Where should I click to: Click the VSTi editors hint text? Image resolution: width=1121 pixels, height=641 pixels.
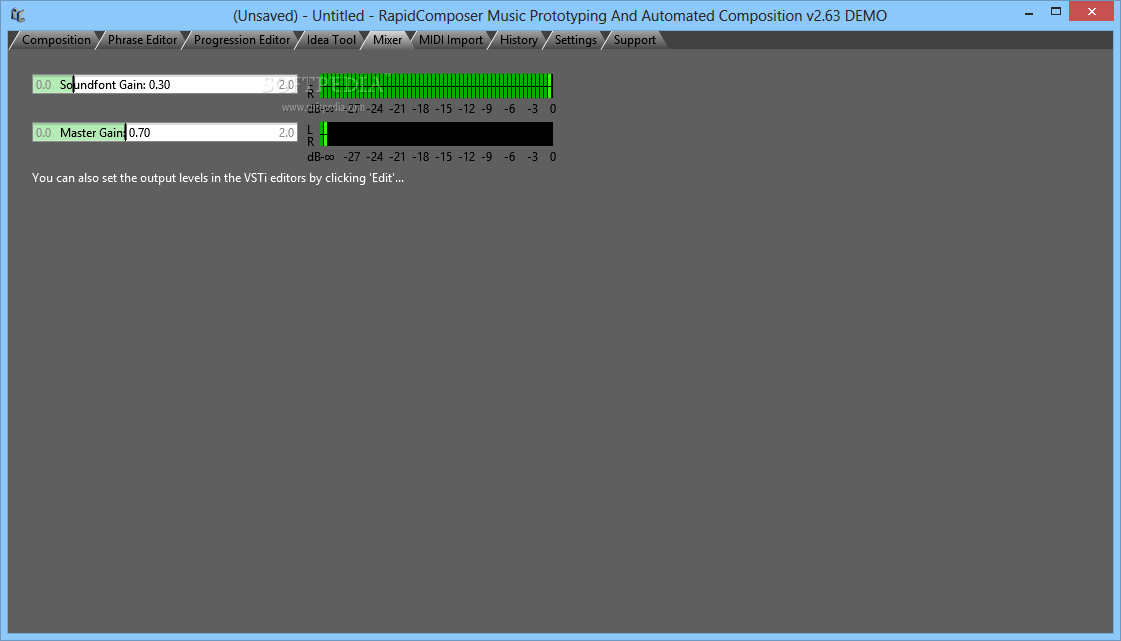pos(218,178)
